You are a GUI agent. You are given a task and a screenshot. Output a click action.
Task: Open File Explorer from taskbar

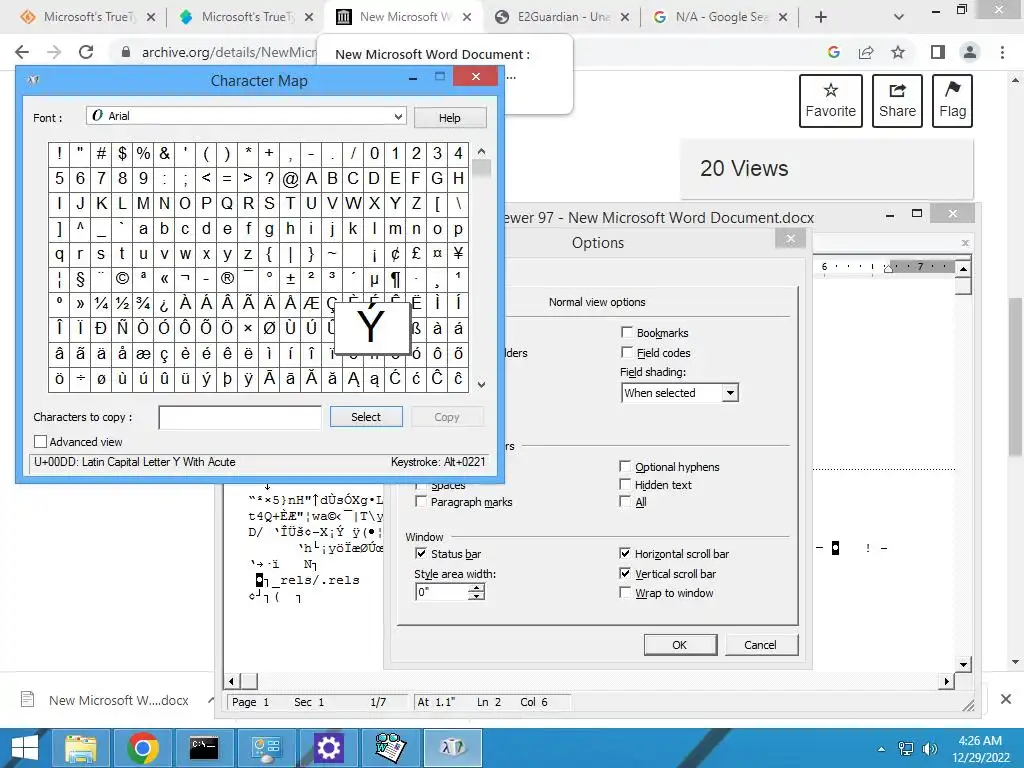(x=80, y=748)
